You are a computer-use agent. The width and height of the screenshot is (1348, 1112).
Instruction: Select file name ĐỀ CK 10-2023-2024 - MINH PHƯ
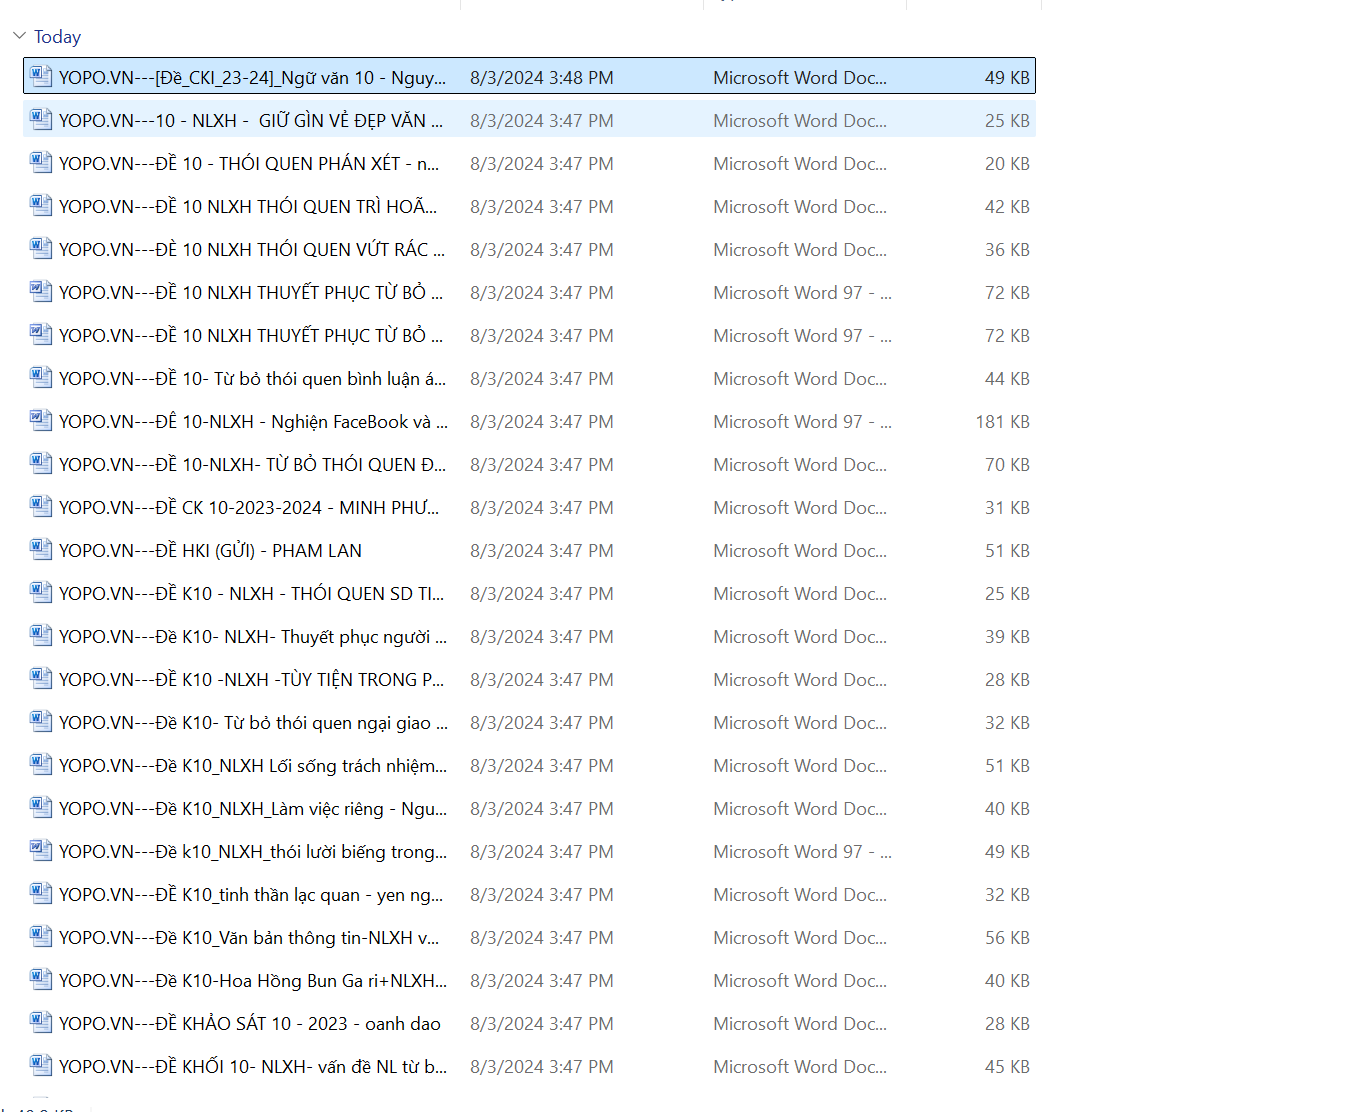249,508
